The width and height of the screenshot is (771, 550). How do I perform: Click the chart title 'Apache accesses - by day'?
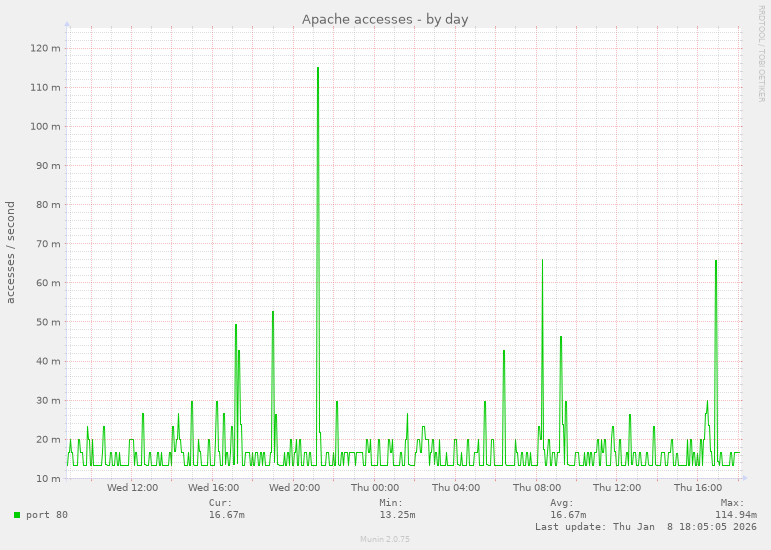(x=385, y=19)
